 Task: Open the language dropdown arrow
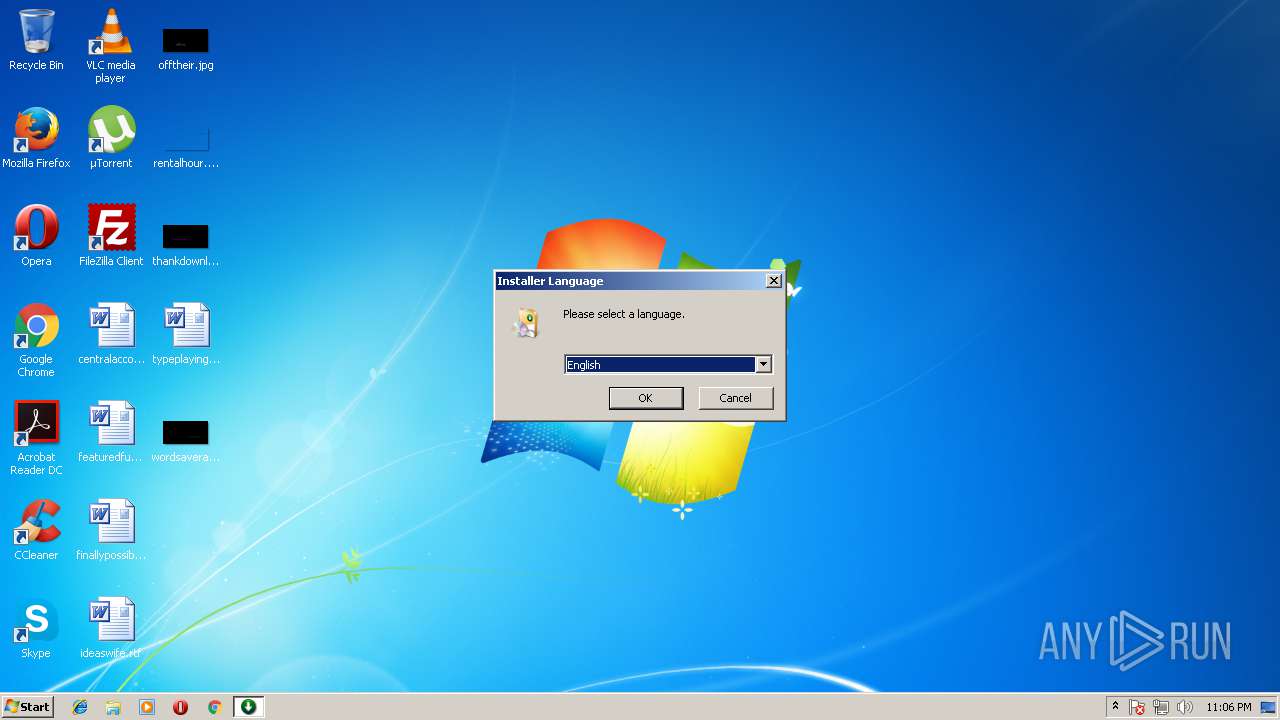pyautogui.click(x=763, y=365)
